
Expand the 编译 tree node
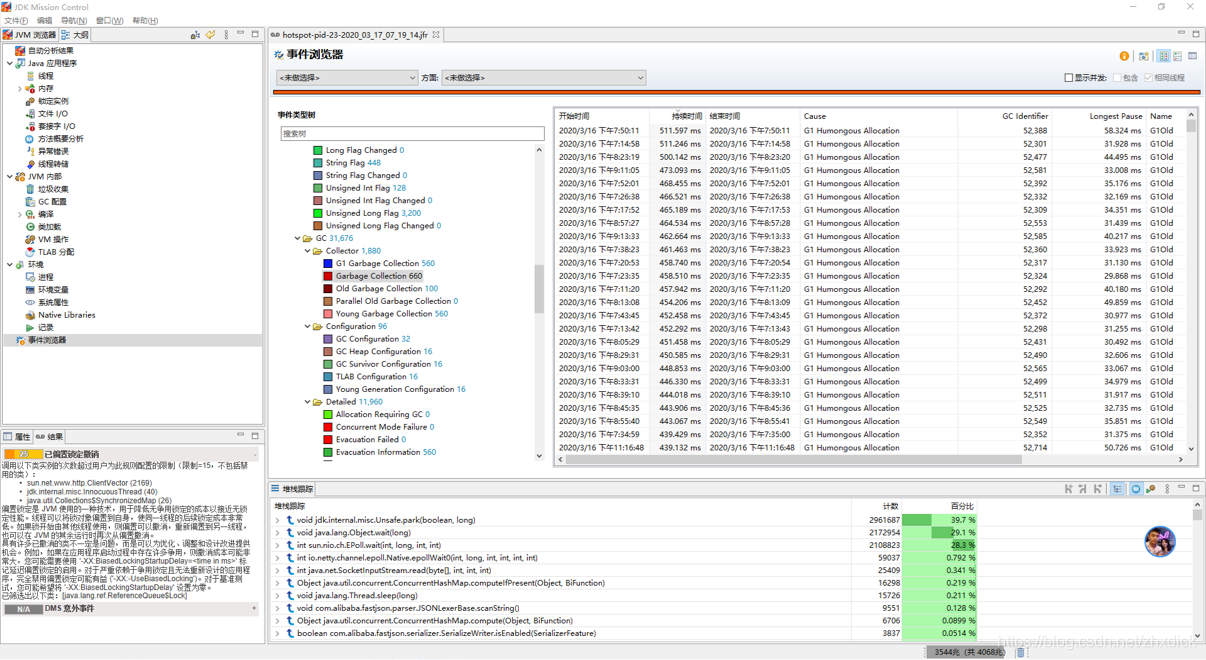pyautogui.click(x=19, y=214)
